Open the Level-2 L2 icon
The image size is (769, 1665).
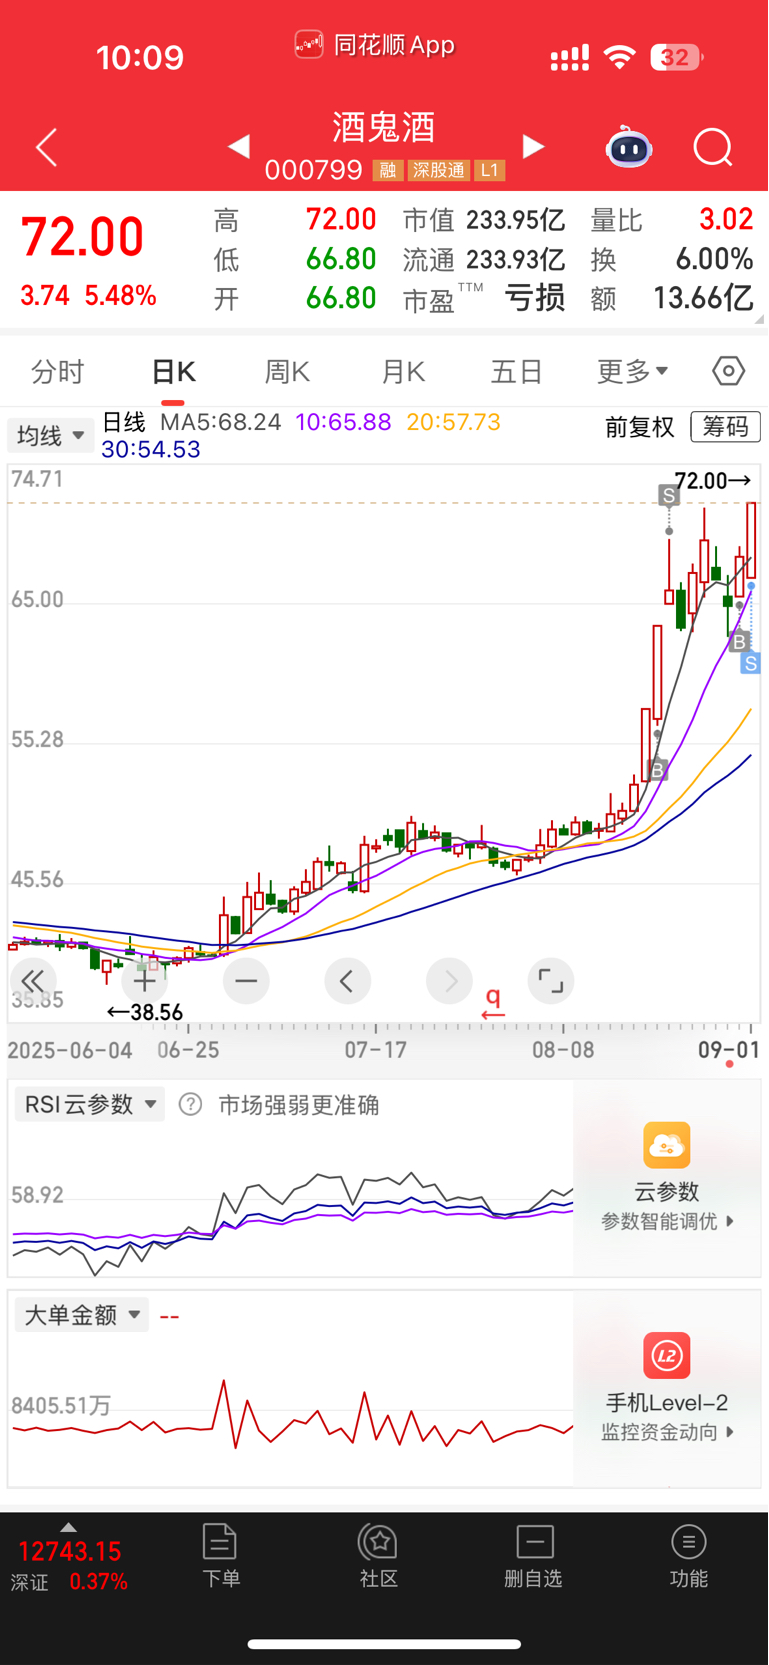[667, 1356]
